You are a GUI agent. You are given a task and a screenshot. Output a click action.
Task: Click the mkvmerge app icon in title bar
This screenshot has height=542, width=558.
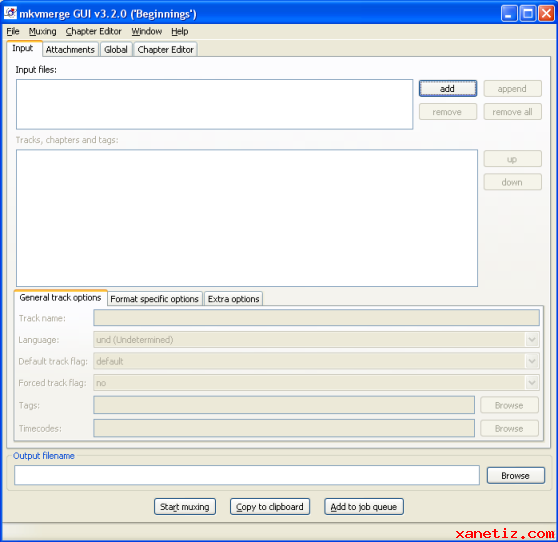[x=10, y=13]
